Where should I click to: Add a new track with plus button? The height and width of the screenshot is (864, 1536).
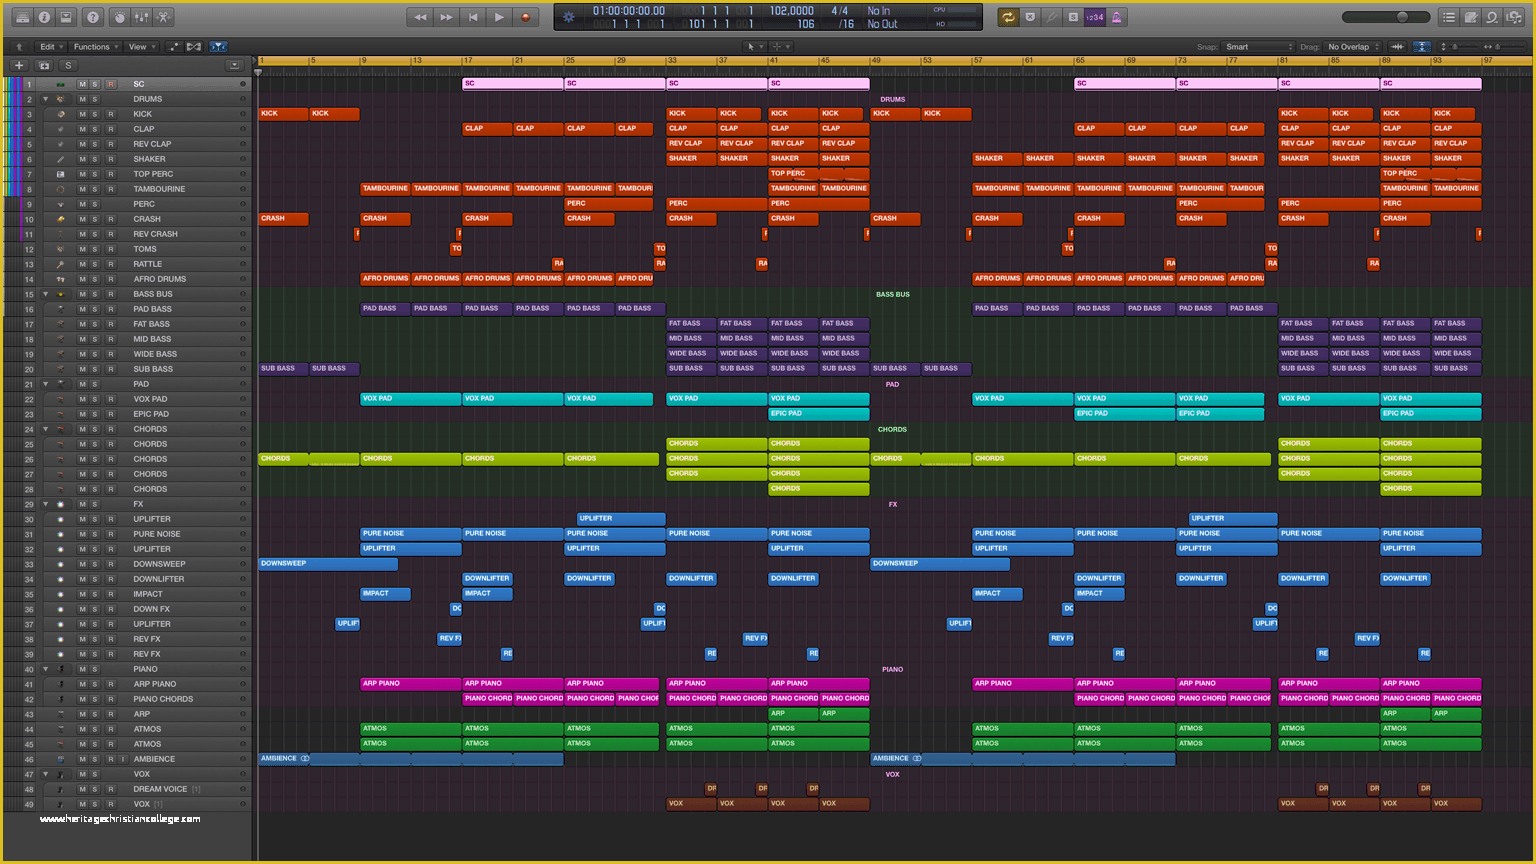[18, 65]
